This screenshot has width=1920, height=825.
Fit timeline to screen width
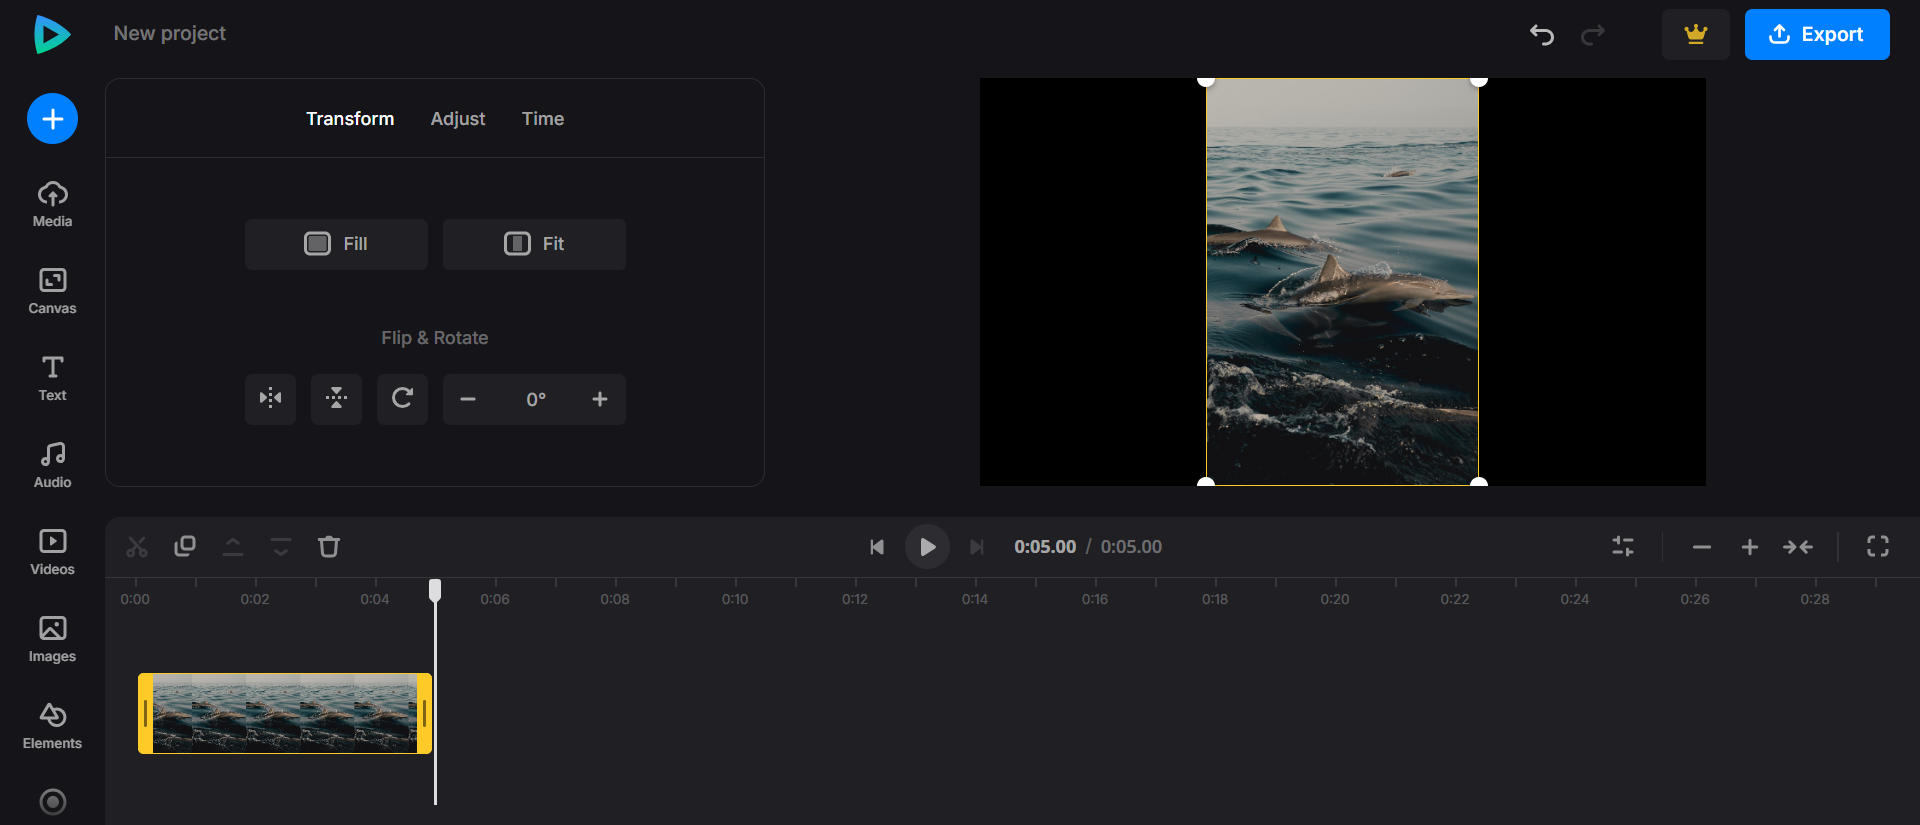1798,547
